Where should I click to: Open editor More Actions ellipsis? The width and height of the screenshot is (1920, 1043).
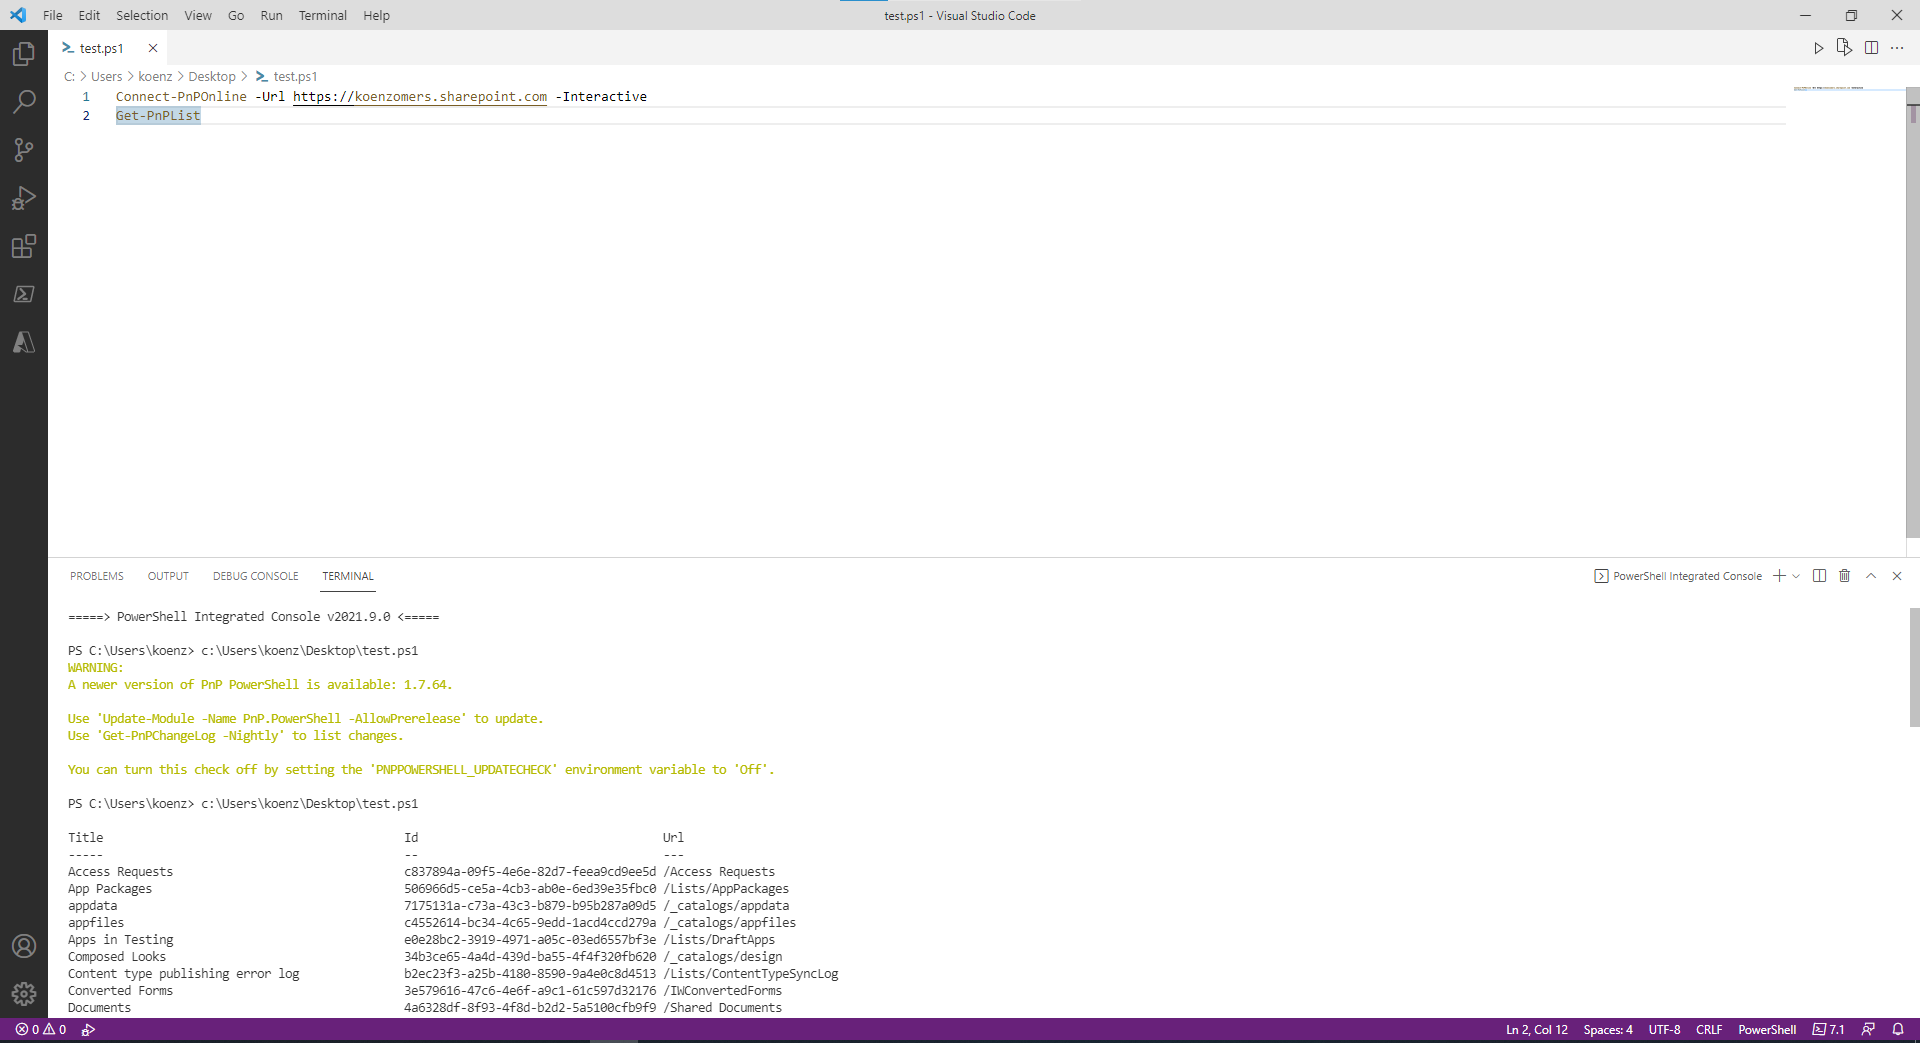1897,48
